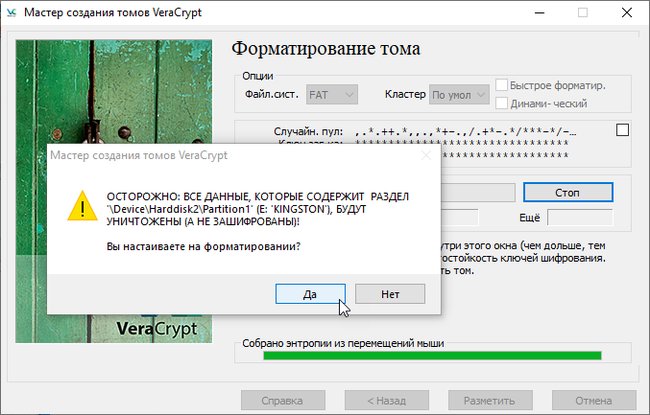This screenshot has height=415, width=650.
Task: Toggle random pool display checkbox
Action: click(622, 130)
